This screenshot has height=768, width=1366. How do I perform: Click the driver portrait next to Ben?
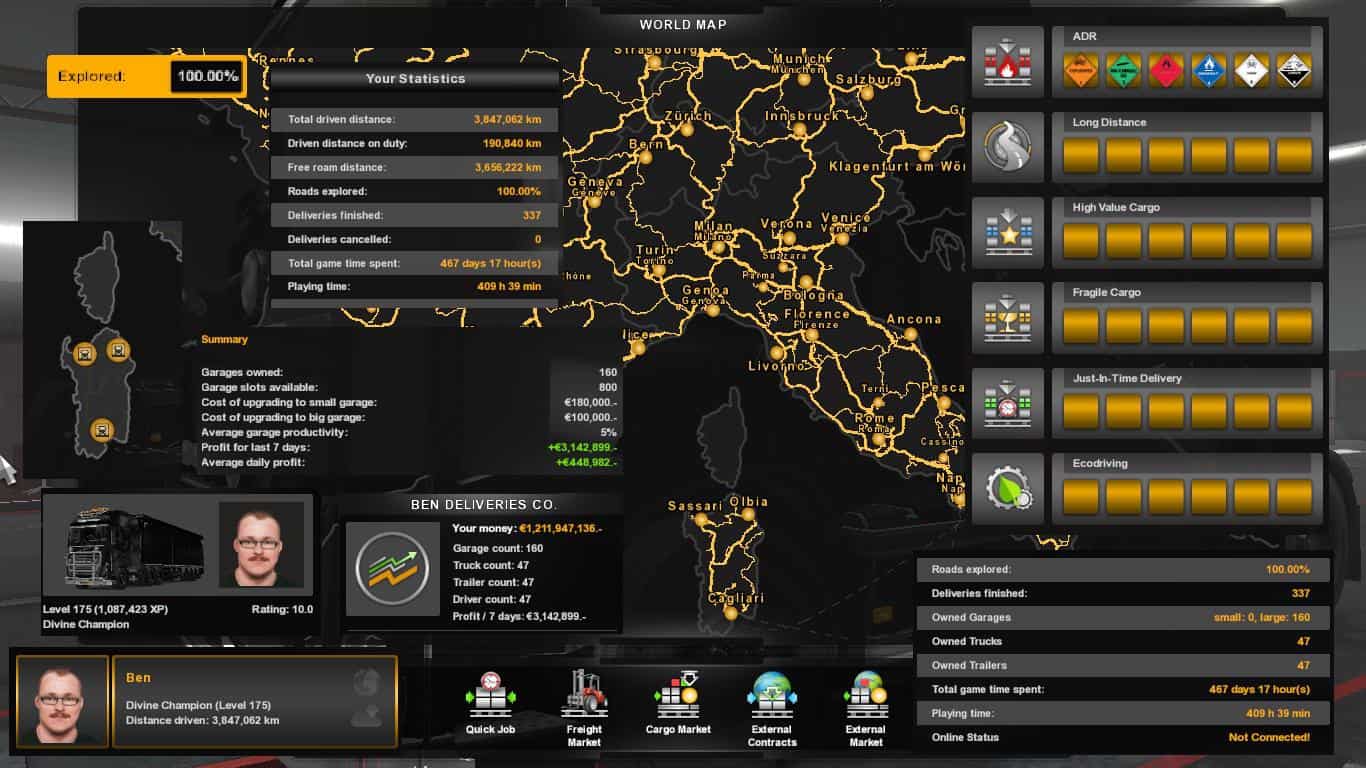pos(62,700)
